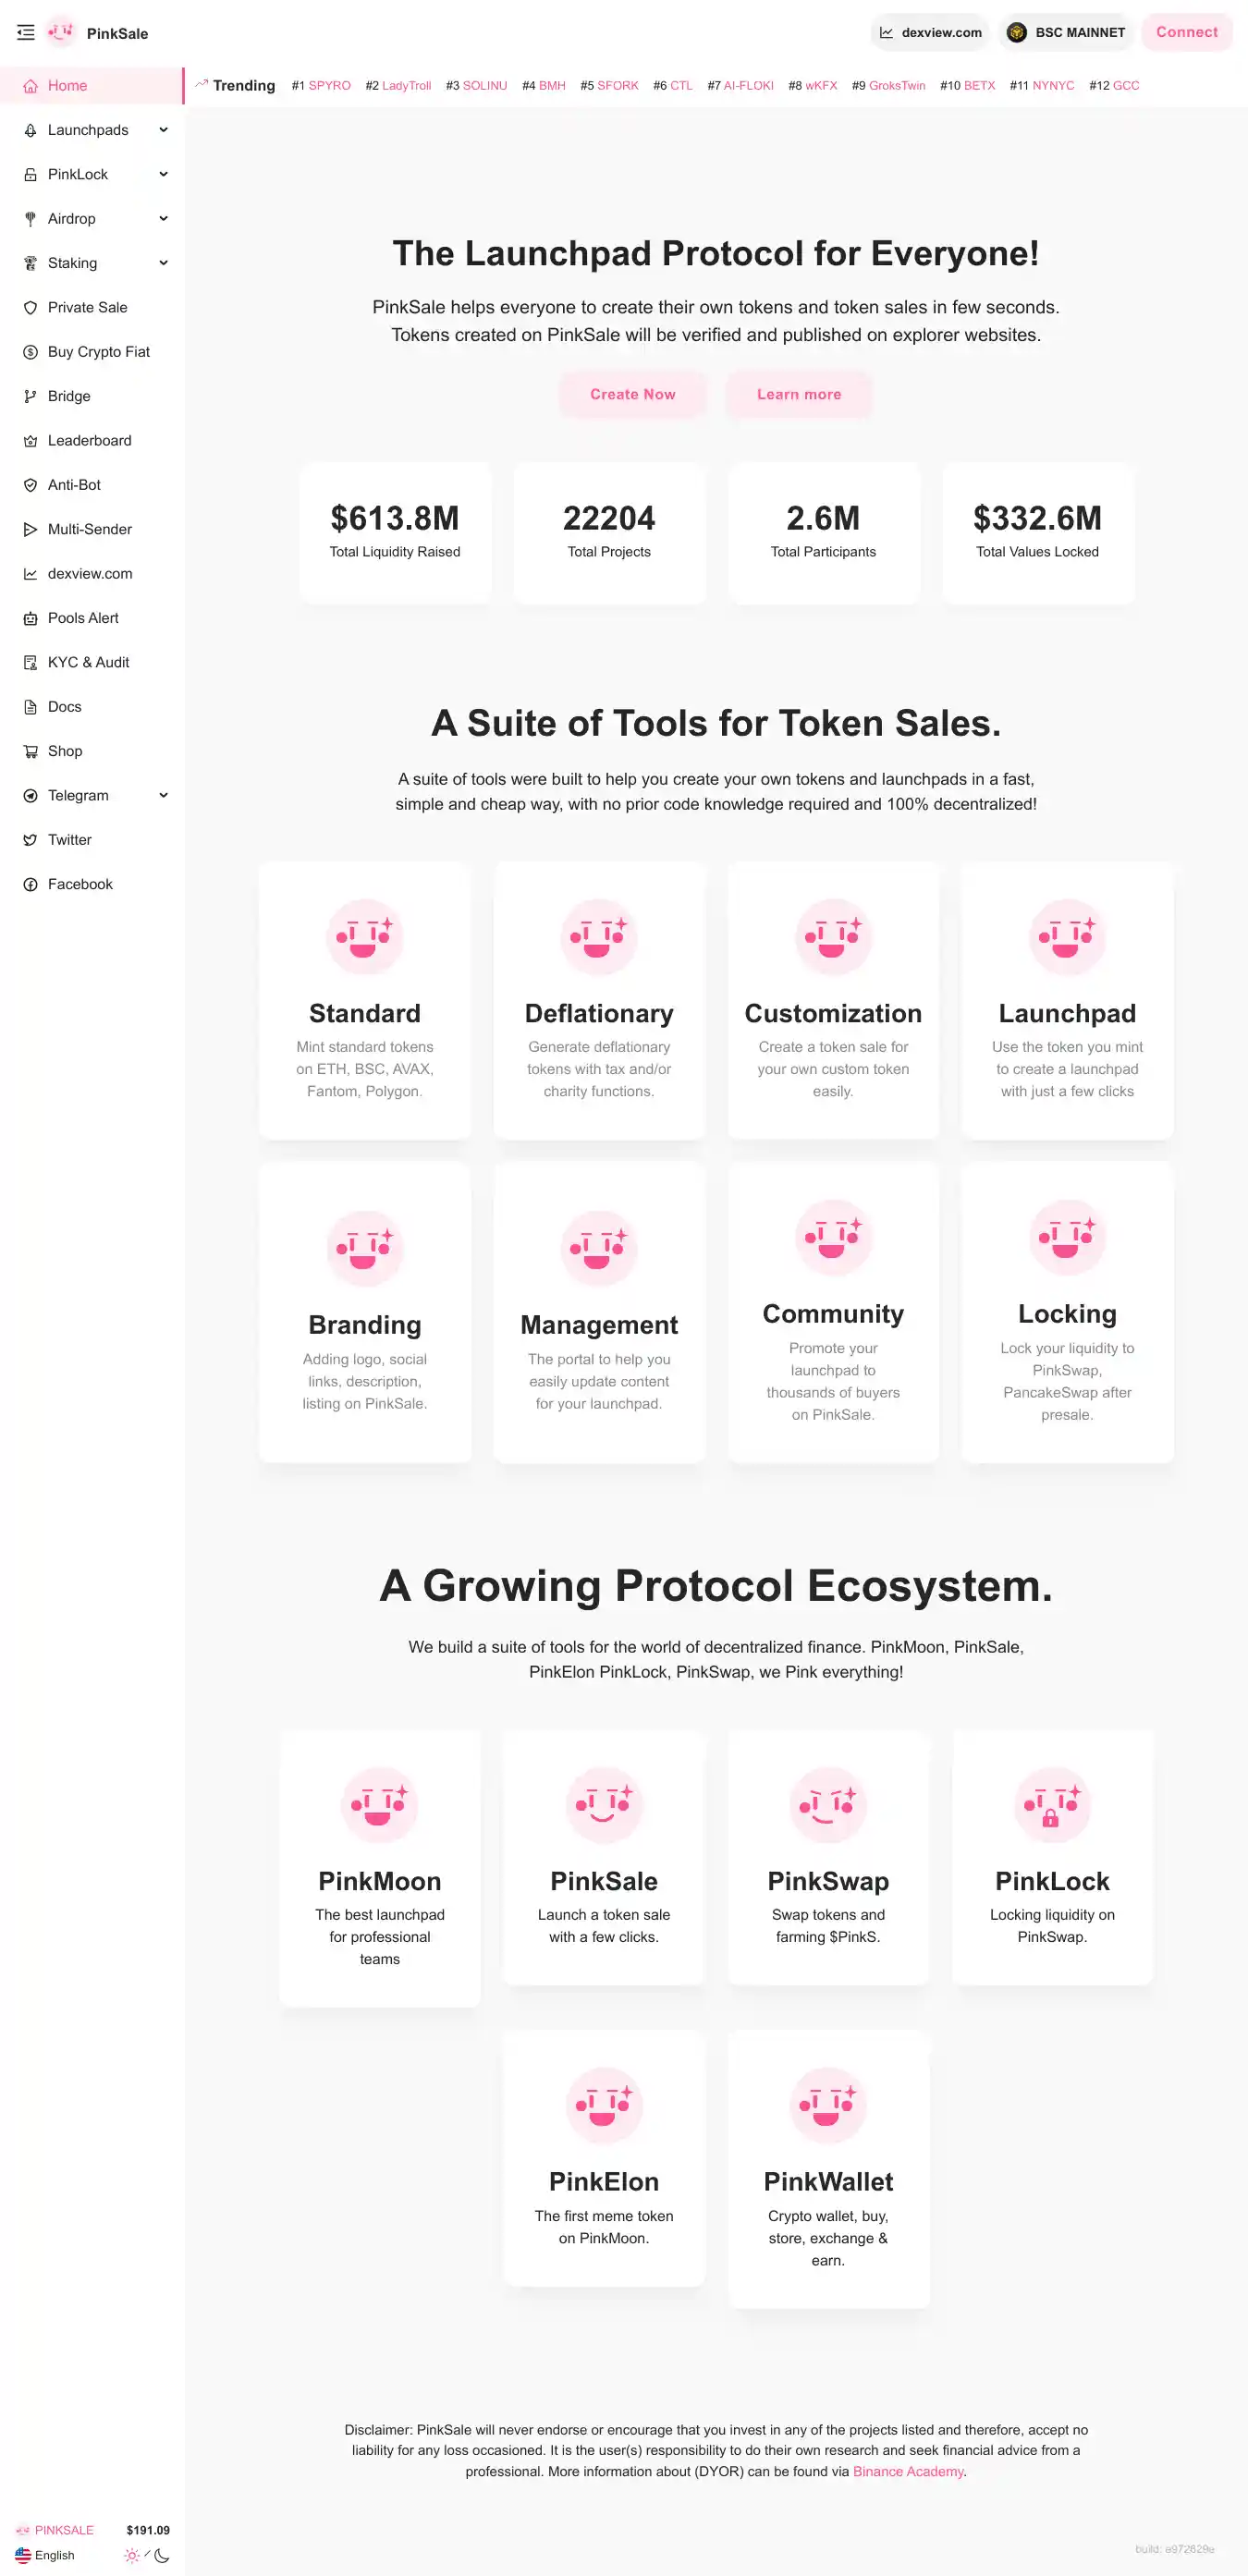Image resolution: width=1248 pixels, height=2576 pixels.
Task: Click the Bridge icon in sidebar
Action: (x=30, y=397)
